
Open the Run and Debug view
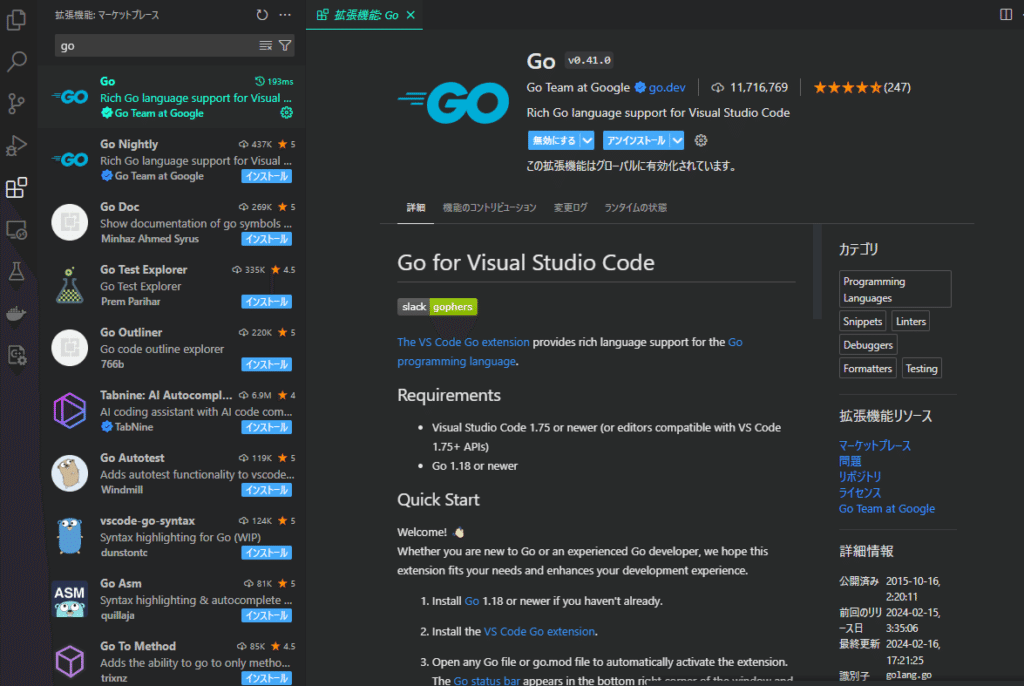click(x=16, y=145)
